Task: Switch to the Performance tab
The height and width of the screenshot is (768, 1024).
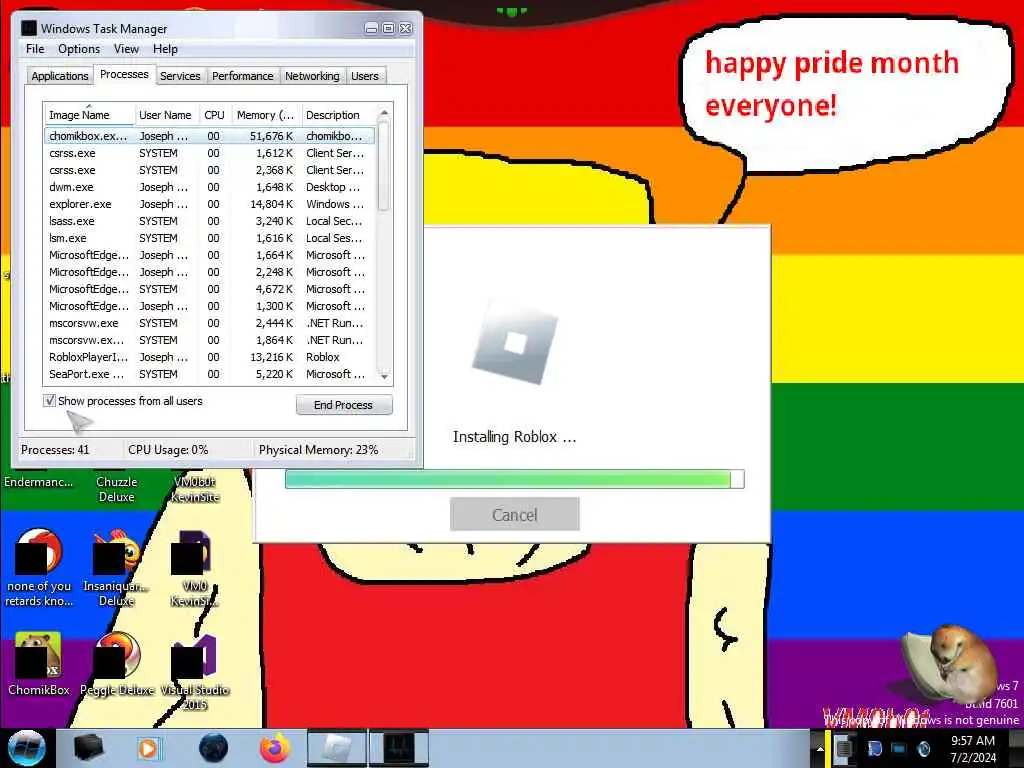Action: 242,76
